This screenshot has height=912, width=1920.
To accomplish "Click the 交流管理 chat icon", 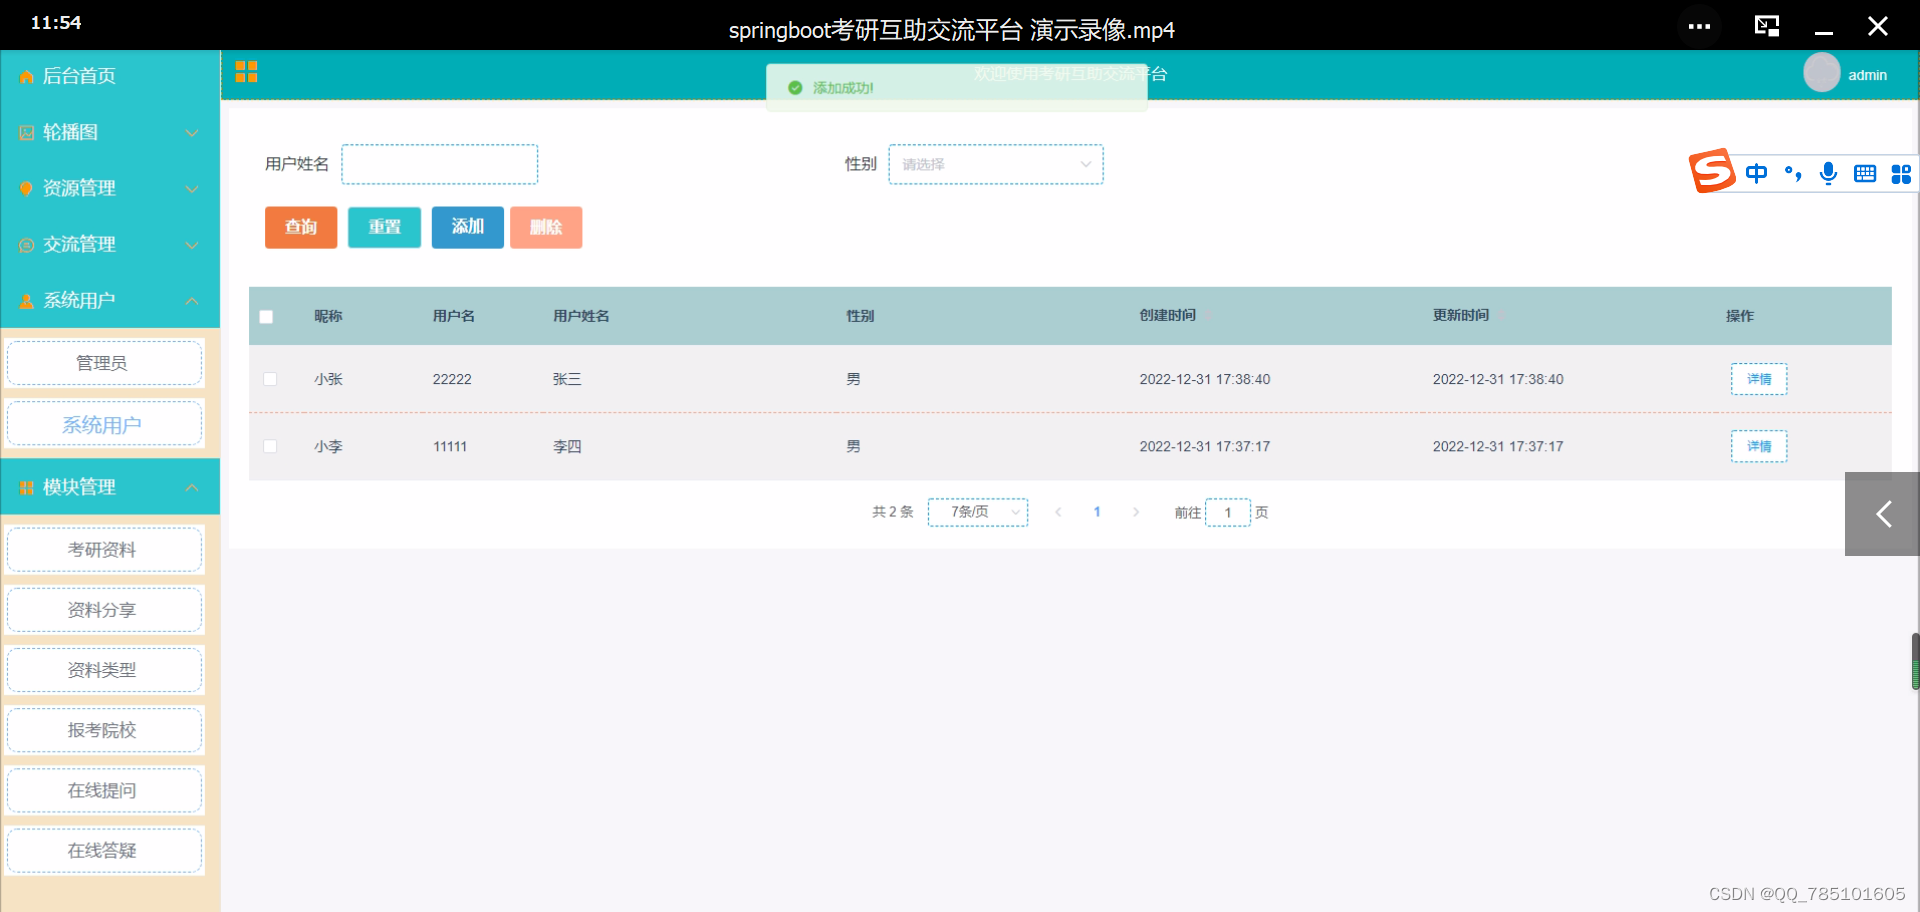I will click(25, 244).
